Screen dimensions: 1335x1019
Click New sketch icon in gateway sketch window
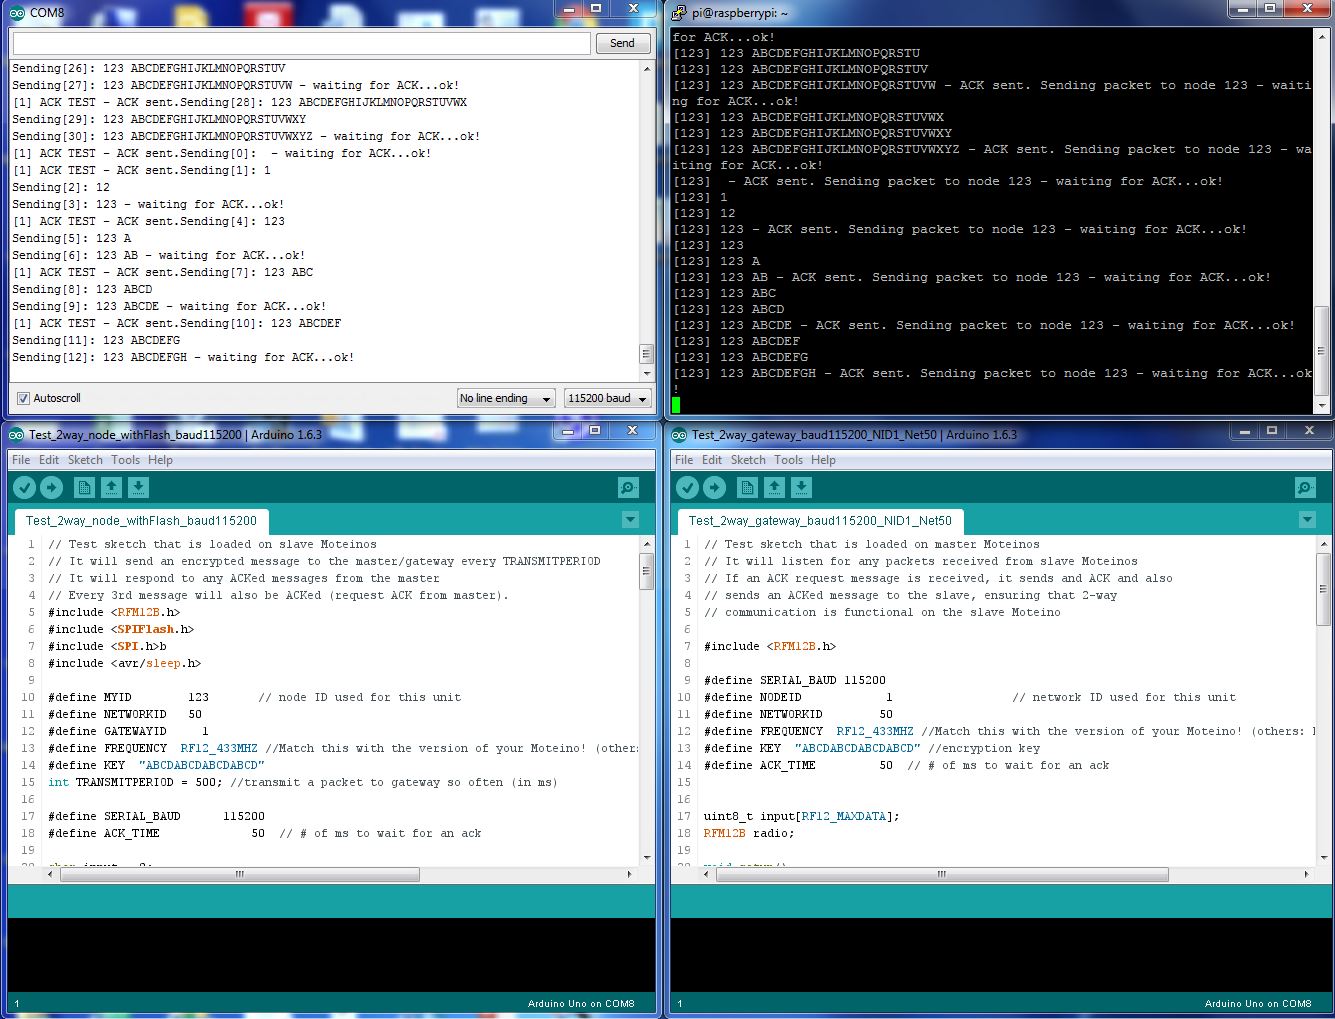[x=748, y=487]
